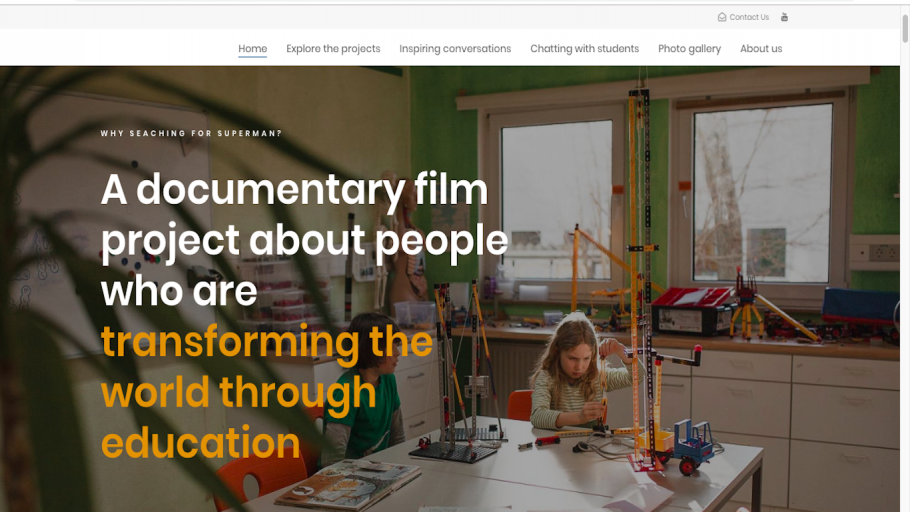Click the 'A documentary film' headline text
The height and width of the screenshot is (512, 910).
point(294,190)
